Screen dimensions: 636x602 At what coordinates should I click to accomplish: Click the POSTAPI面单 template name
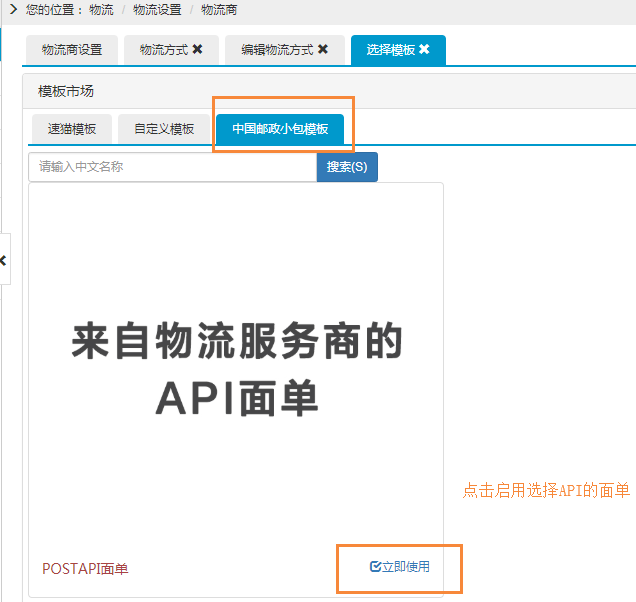coord(85,569)
